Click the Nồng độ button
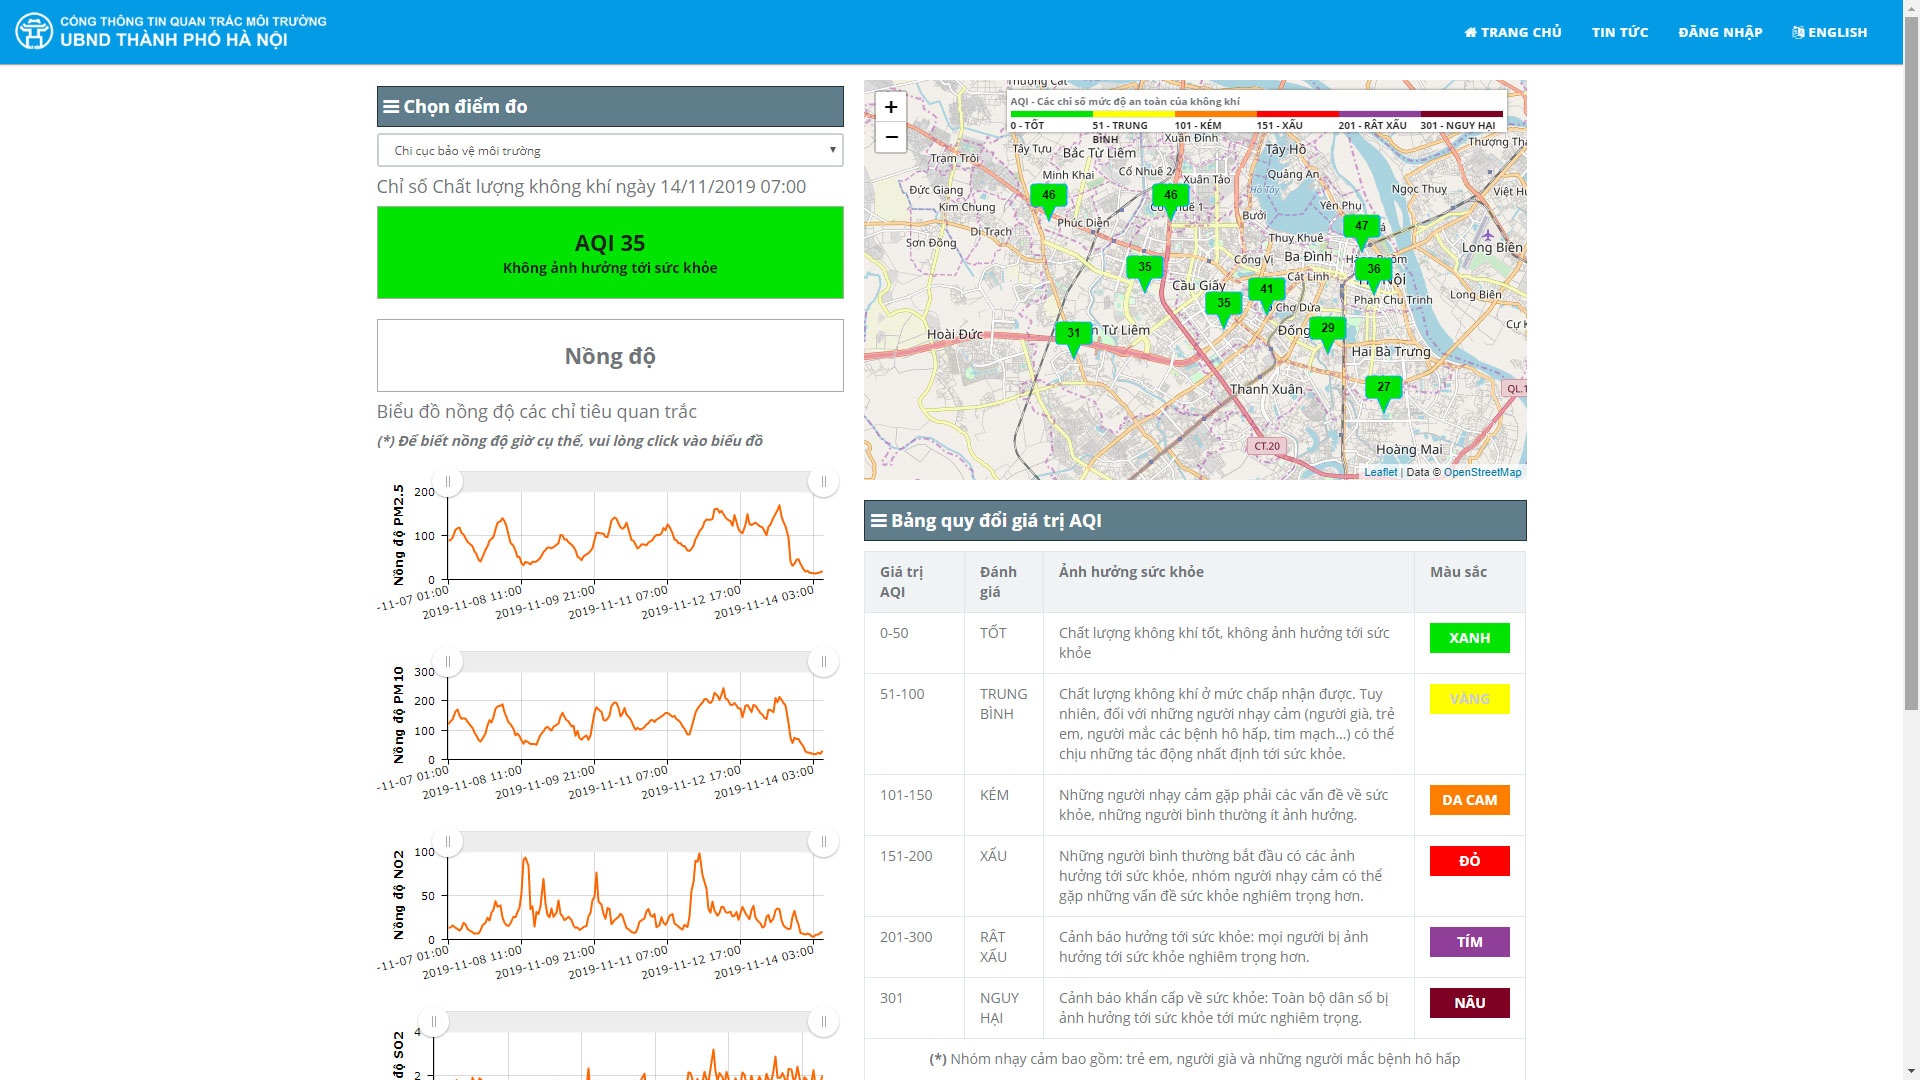This screenshot has height=1080, width=1920. pos(610,356)
